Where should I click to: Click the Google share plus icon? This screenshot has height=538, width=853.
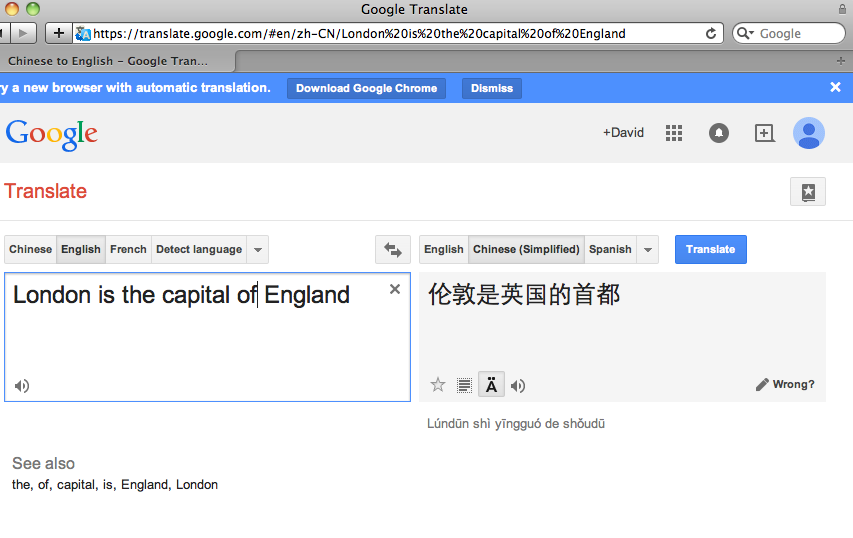[x=764, y=133]
